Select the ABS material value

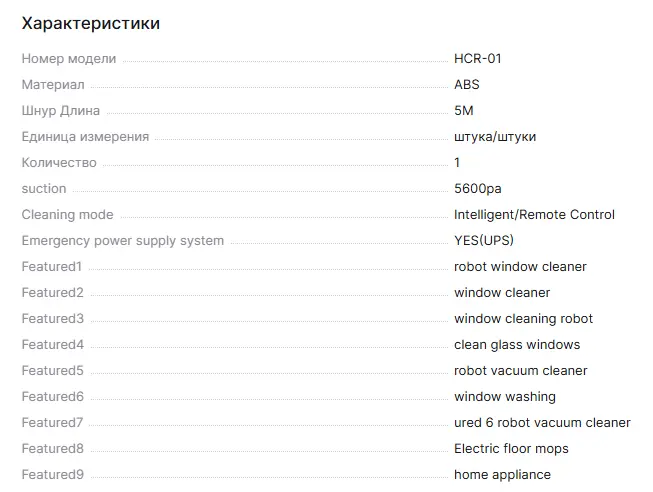coord(467,85)
